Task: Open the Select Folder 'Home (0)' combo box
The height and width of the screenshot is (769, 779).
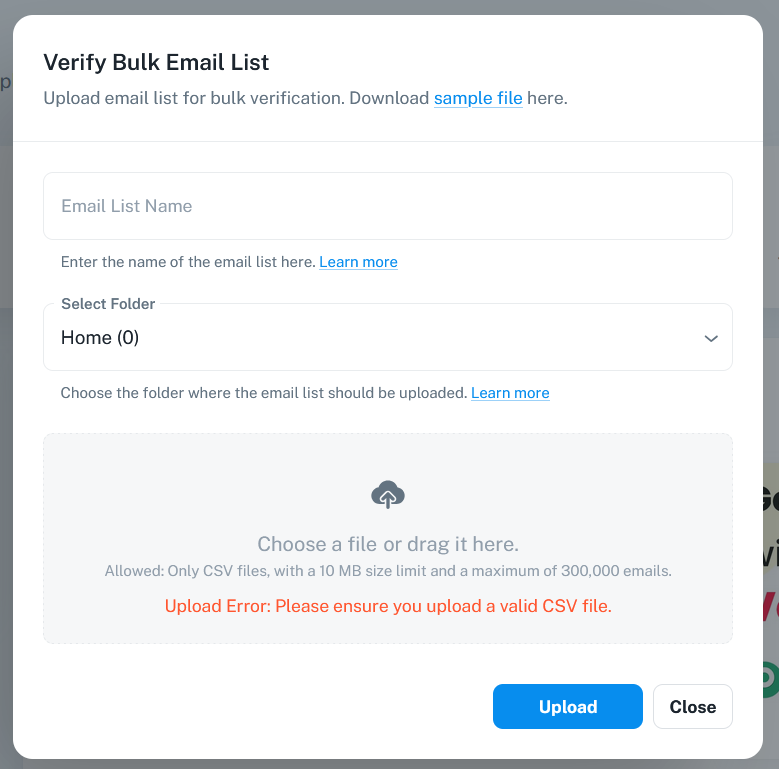Action: click(x=380, y=338)
